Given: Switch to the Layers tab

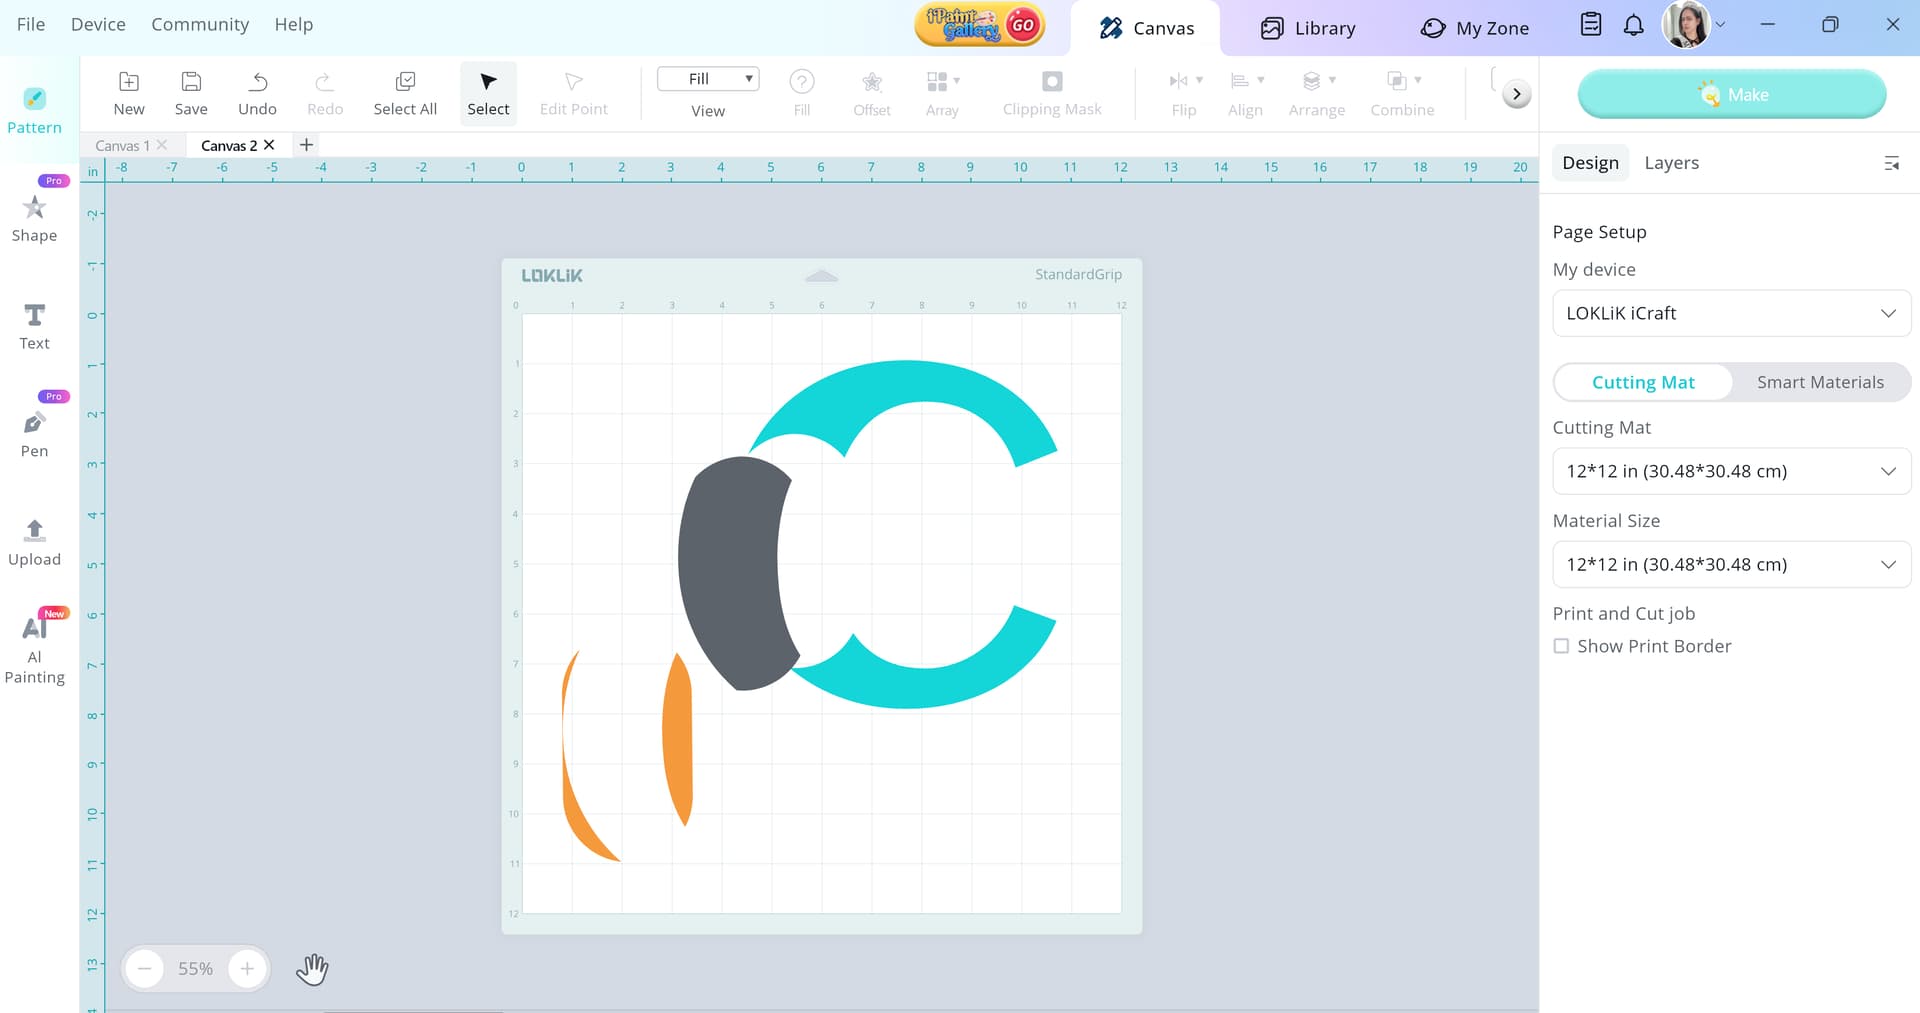Looking at the screenshot, I should [x=1671, y=163].
